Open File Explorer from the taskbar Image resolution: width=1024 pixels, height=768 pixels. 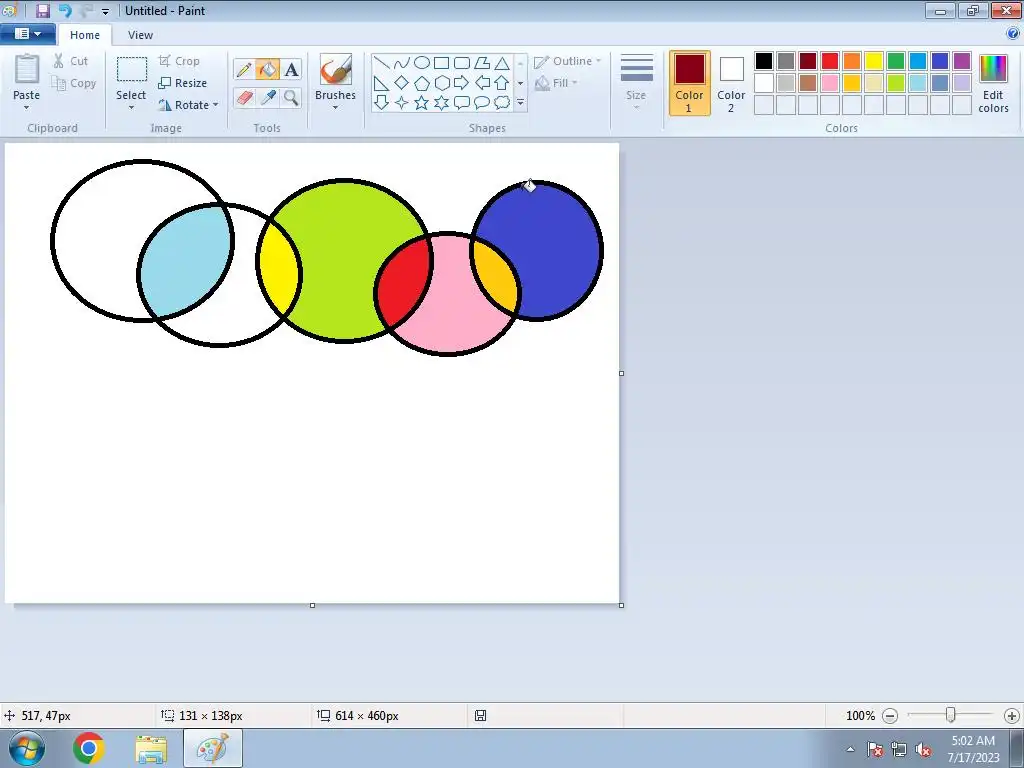click(x=151, y=748)
